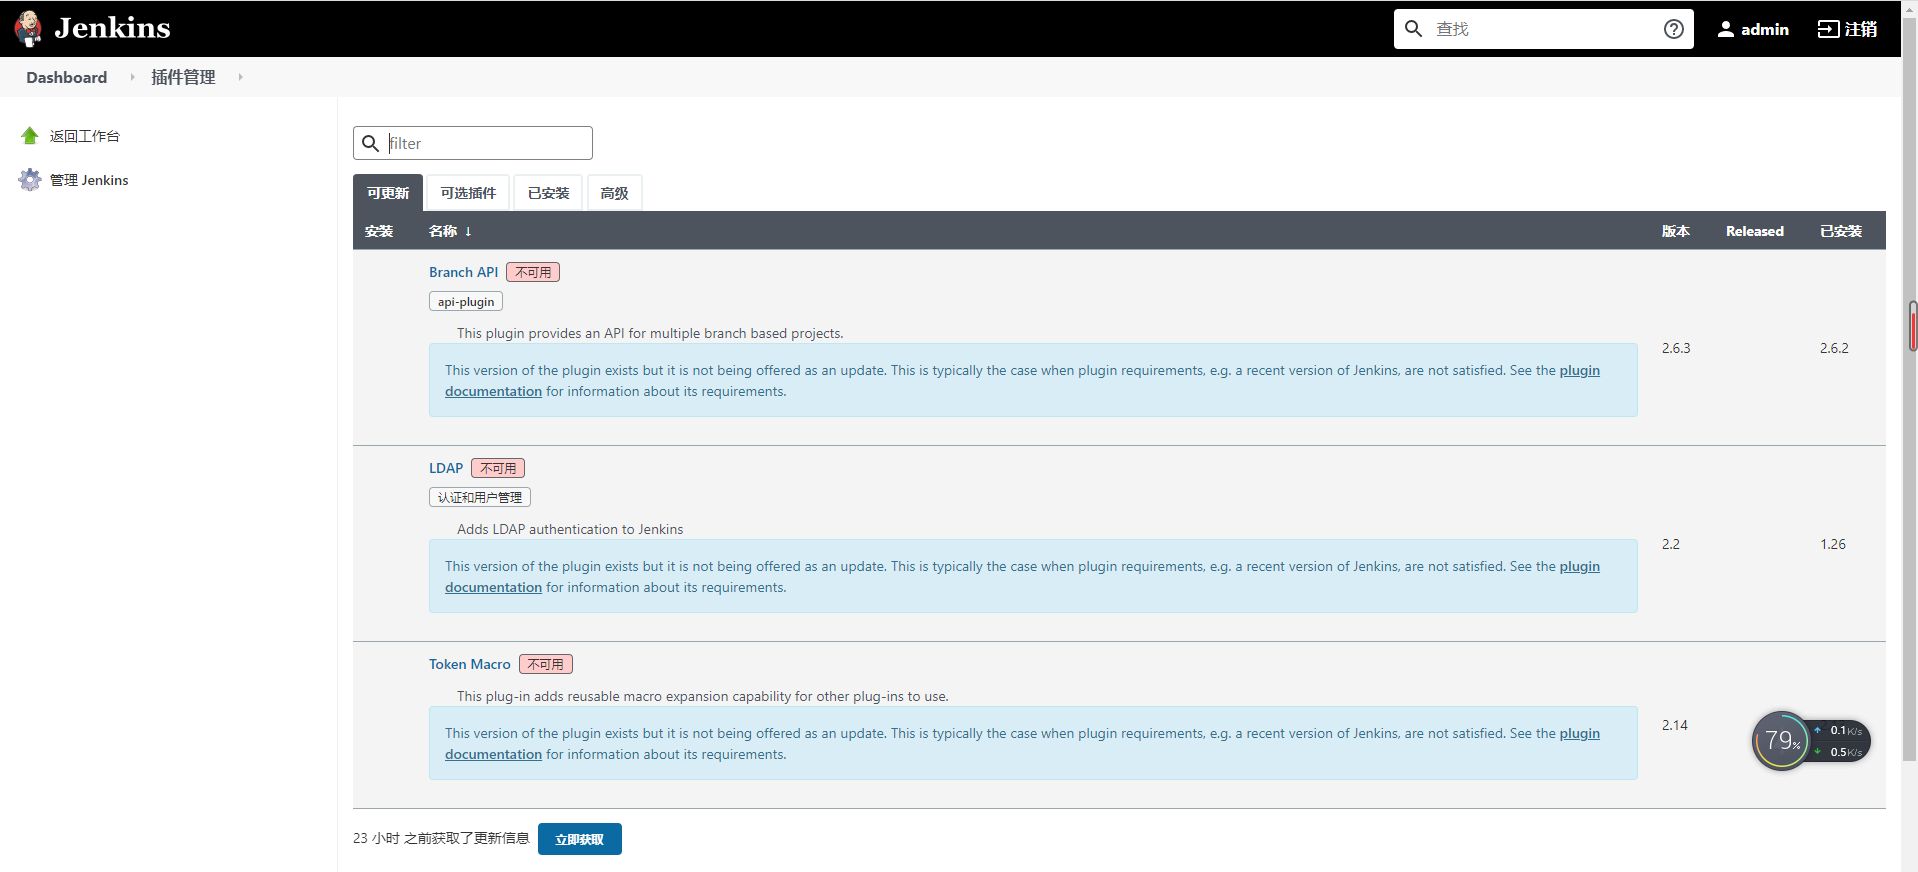1918x872 pixels.
Task: Click version 2.2 in LDAP row
Action: [x=1671, y=544]
